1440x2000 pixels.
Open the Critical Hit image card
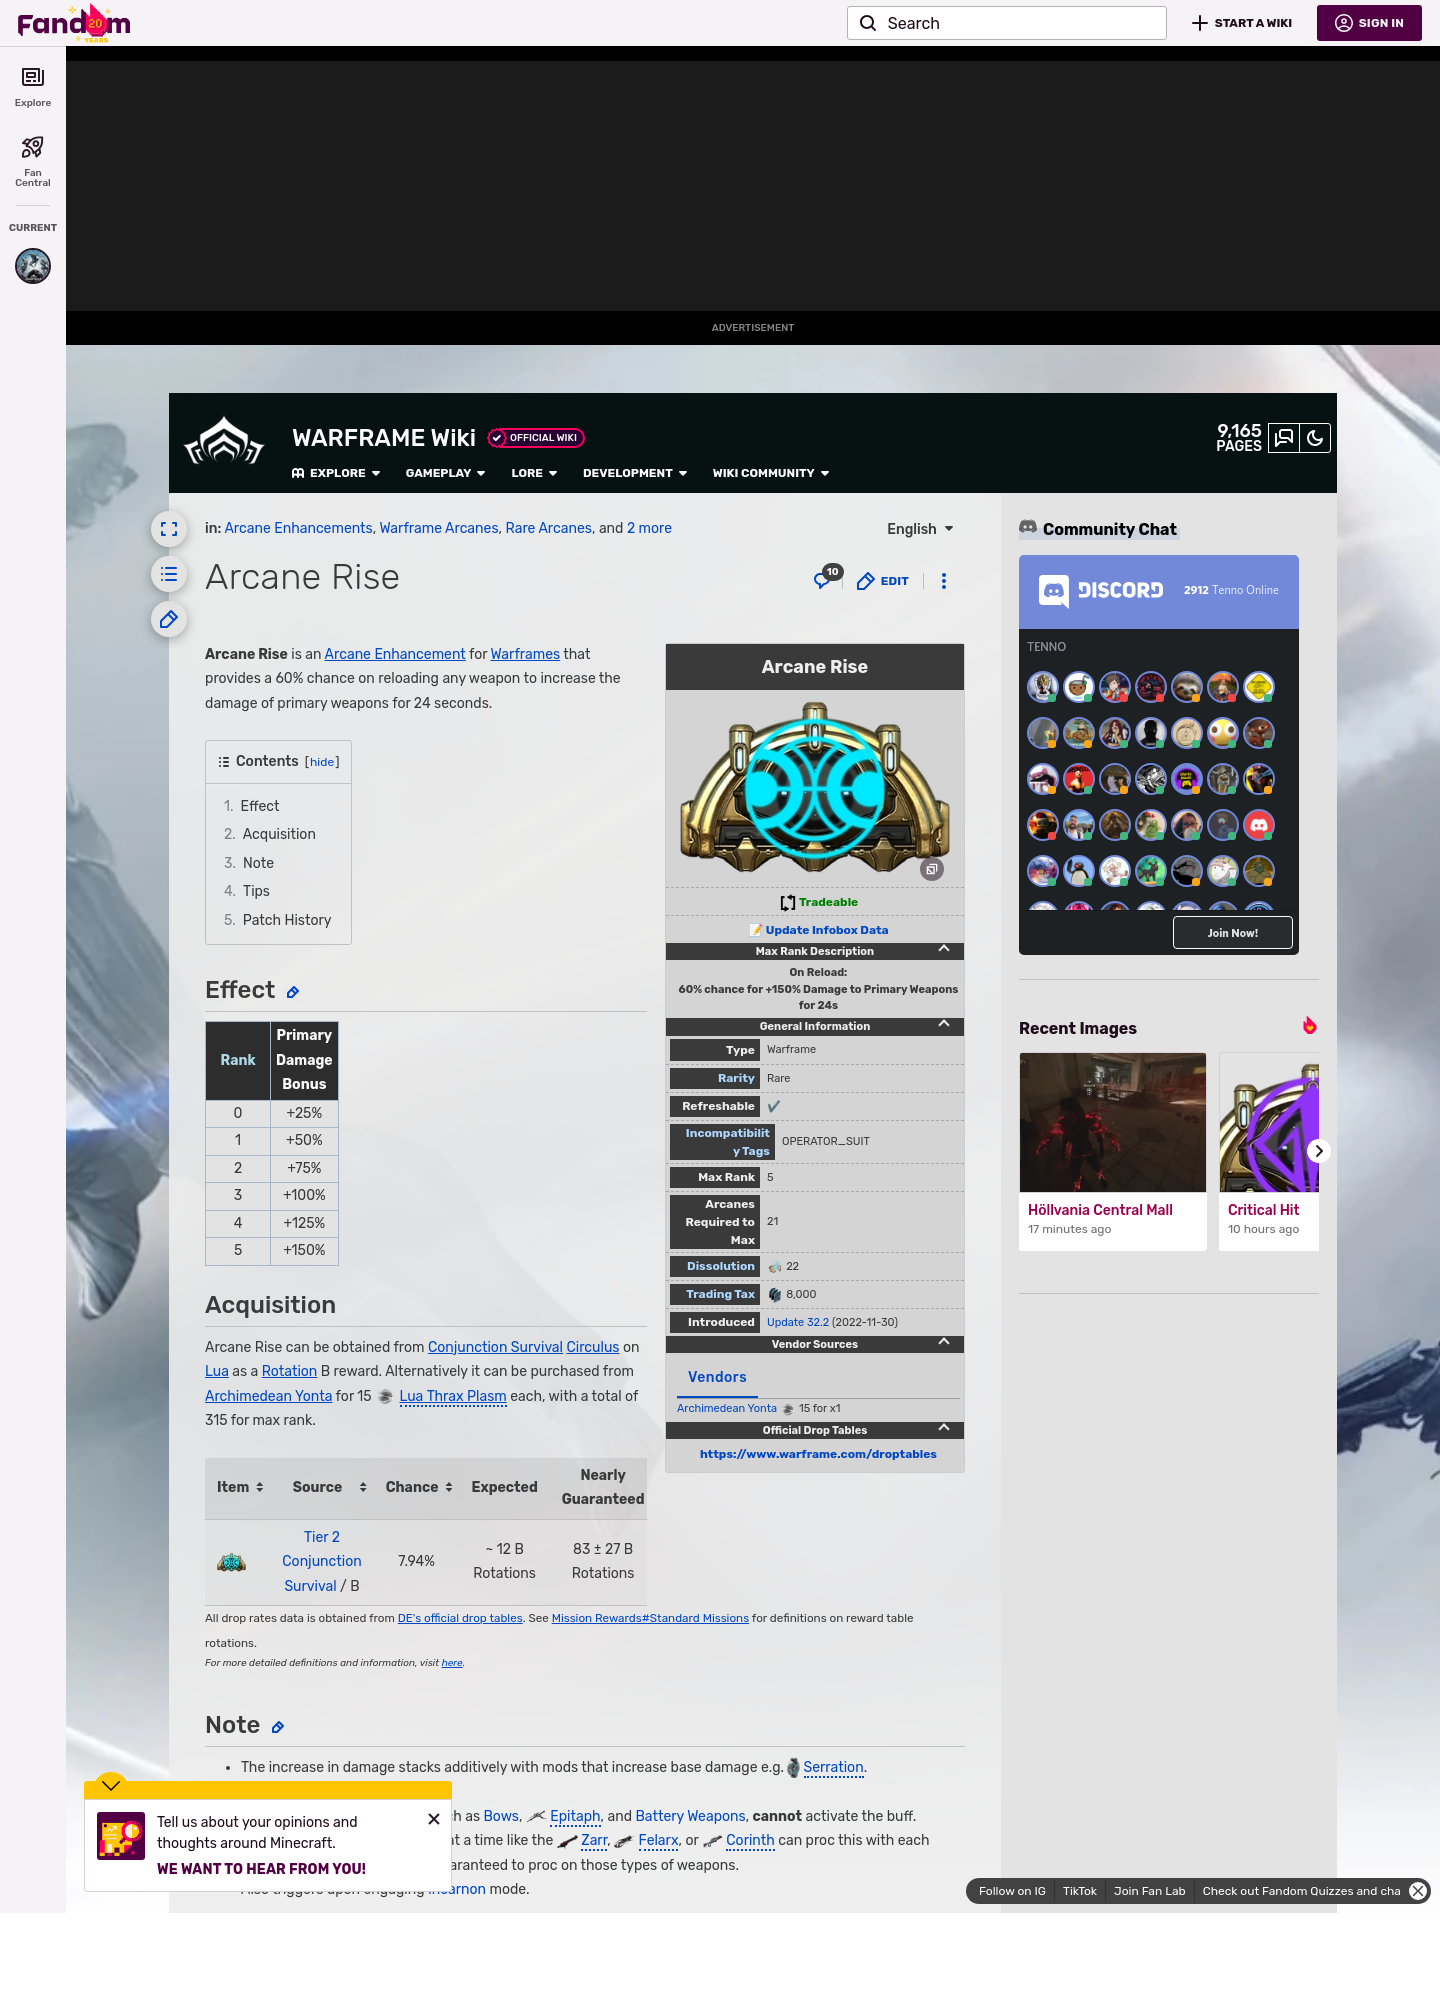[x=1268, y=1151]
